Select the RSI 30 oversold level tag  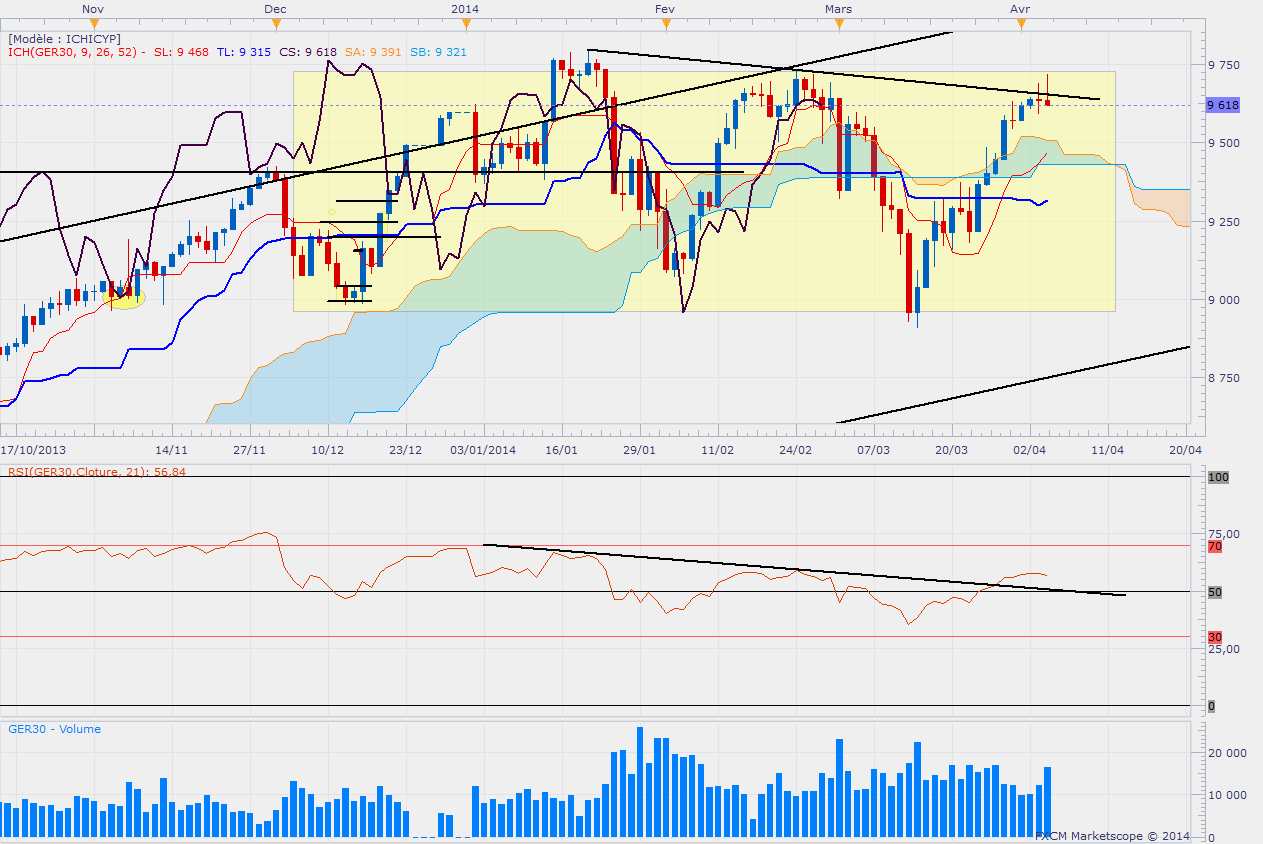pyautogui.click(x=1215, y=637)
